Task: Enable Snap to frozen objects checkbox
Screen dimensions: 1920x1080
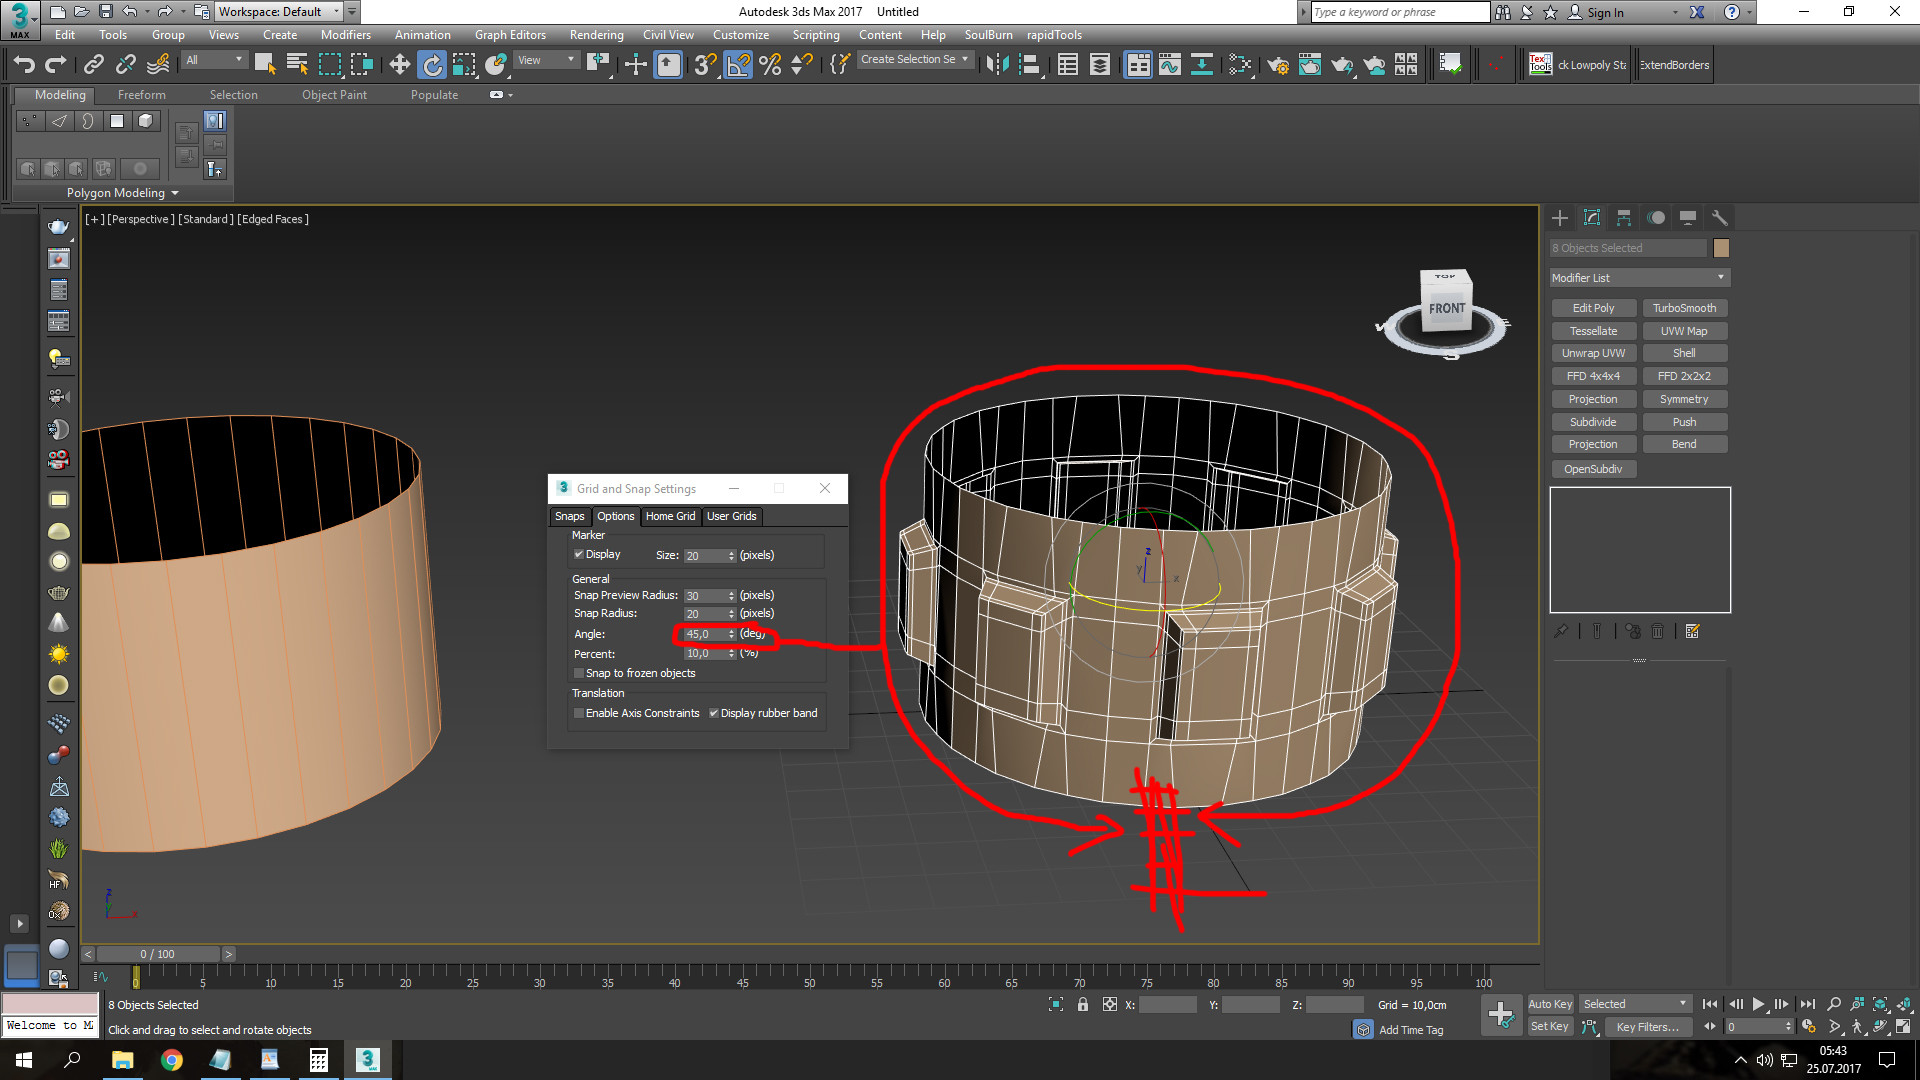Action: pos(578,673)
